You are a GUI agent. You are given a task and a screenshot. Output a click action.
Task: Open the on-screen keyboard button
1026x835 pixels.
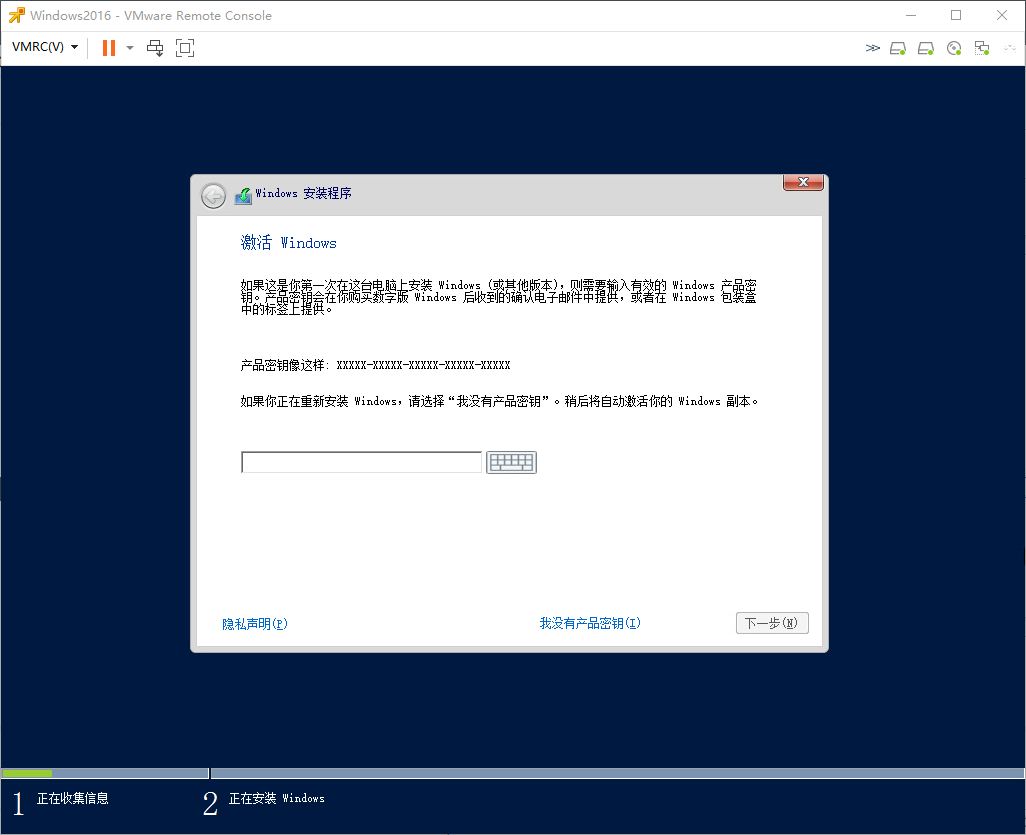pyautogui.click(x=511, y=462)
